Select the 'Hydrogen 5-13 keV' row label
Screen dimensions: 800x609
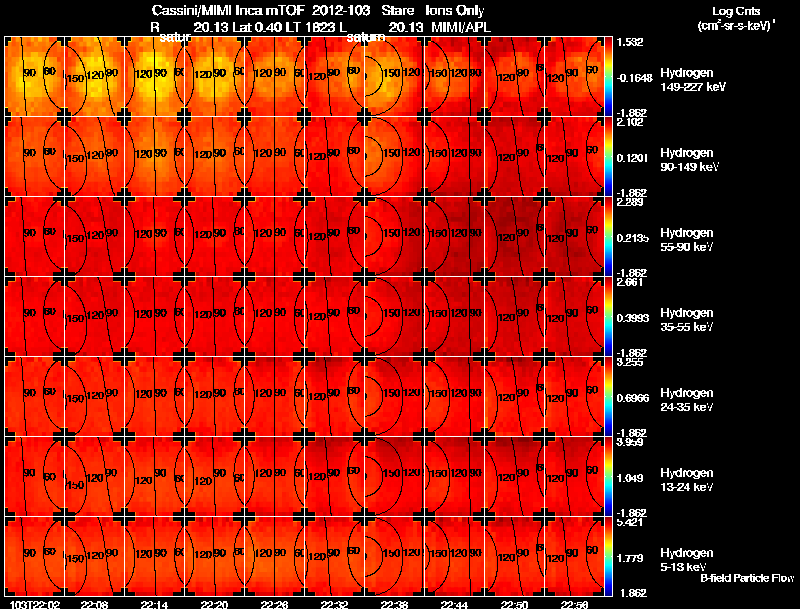point(686,560)
